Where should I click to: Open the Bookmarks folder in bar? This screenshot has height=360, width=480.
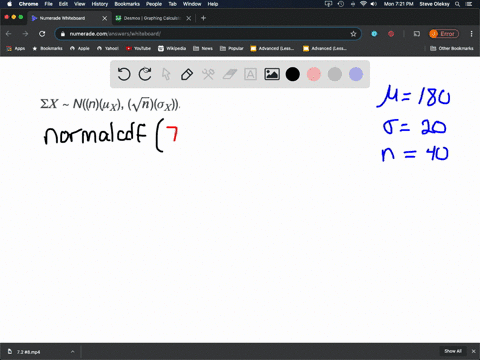coord(48,48)
